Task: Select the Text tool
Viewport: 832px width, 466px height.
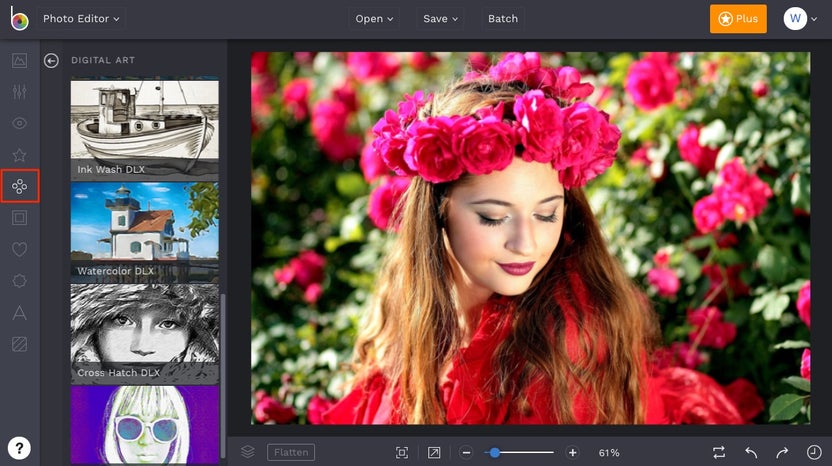Action: pyautogui.click(x=19, y=313)
